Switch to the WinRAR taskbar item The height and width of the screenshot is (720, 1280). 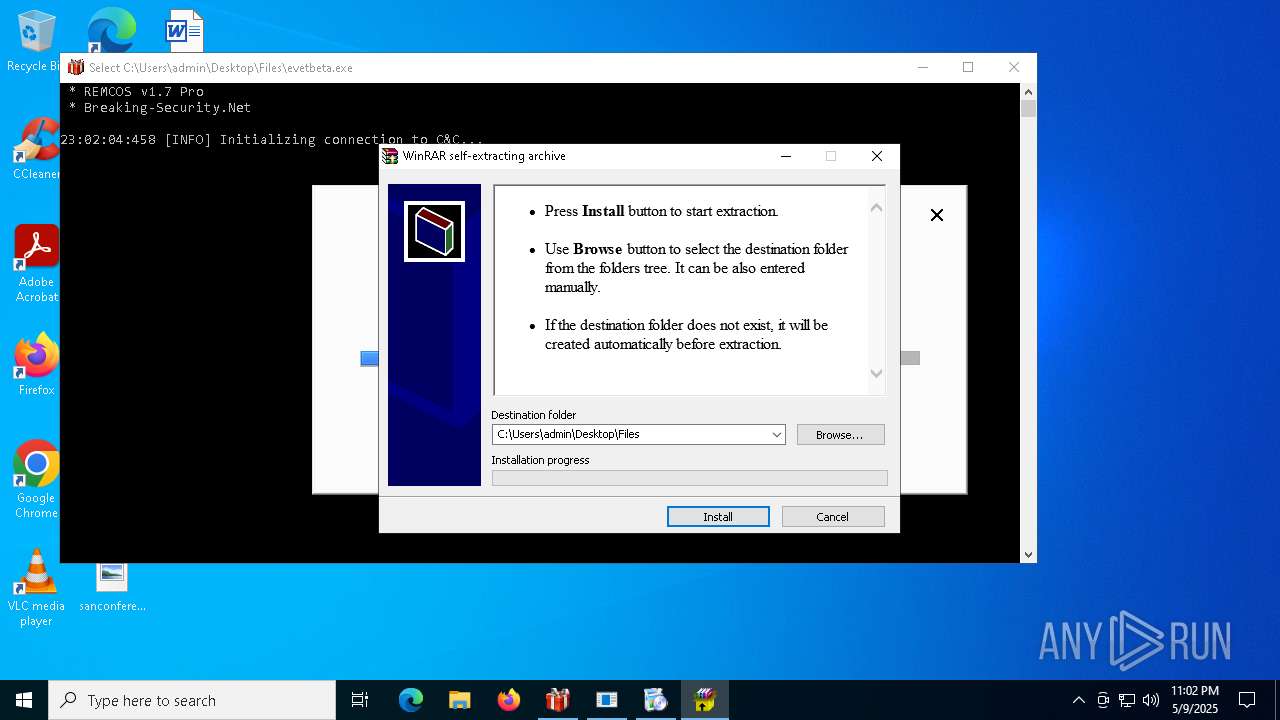coord(705,700)
